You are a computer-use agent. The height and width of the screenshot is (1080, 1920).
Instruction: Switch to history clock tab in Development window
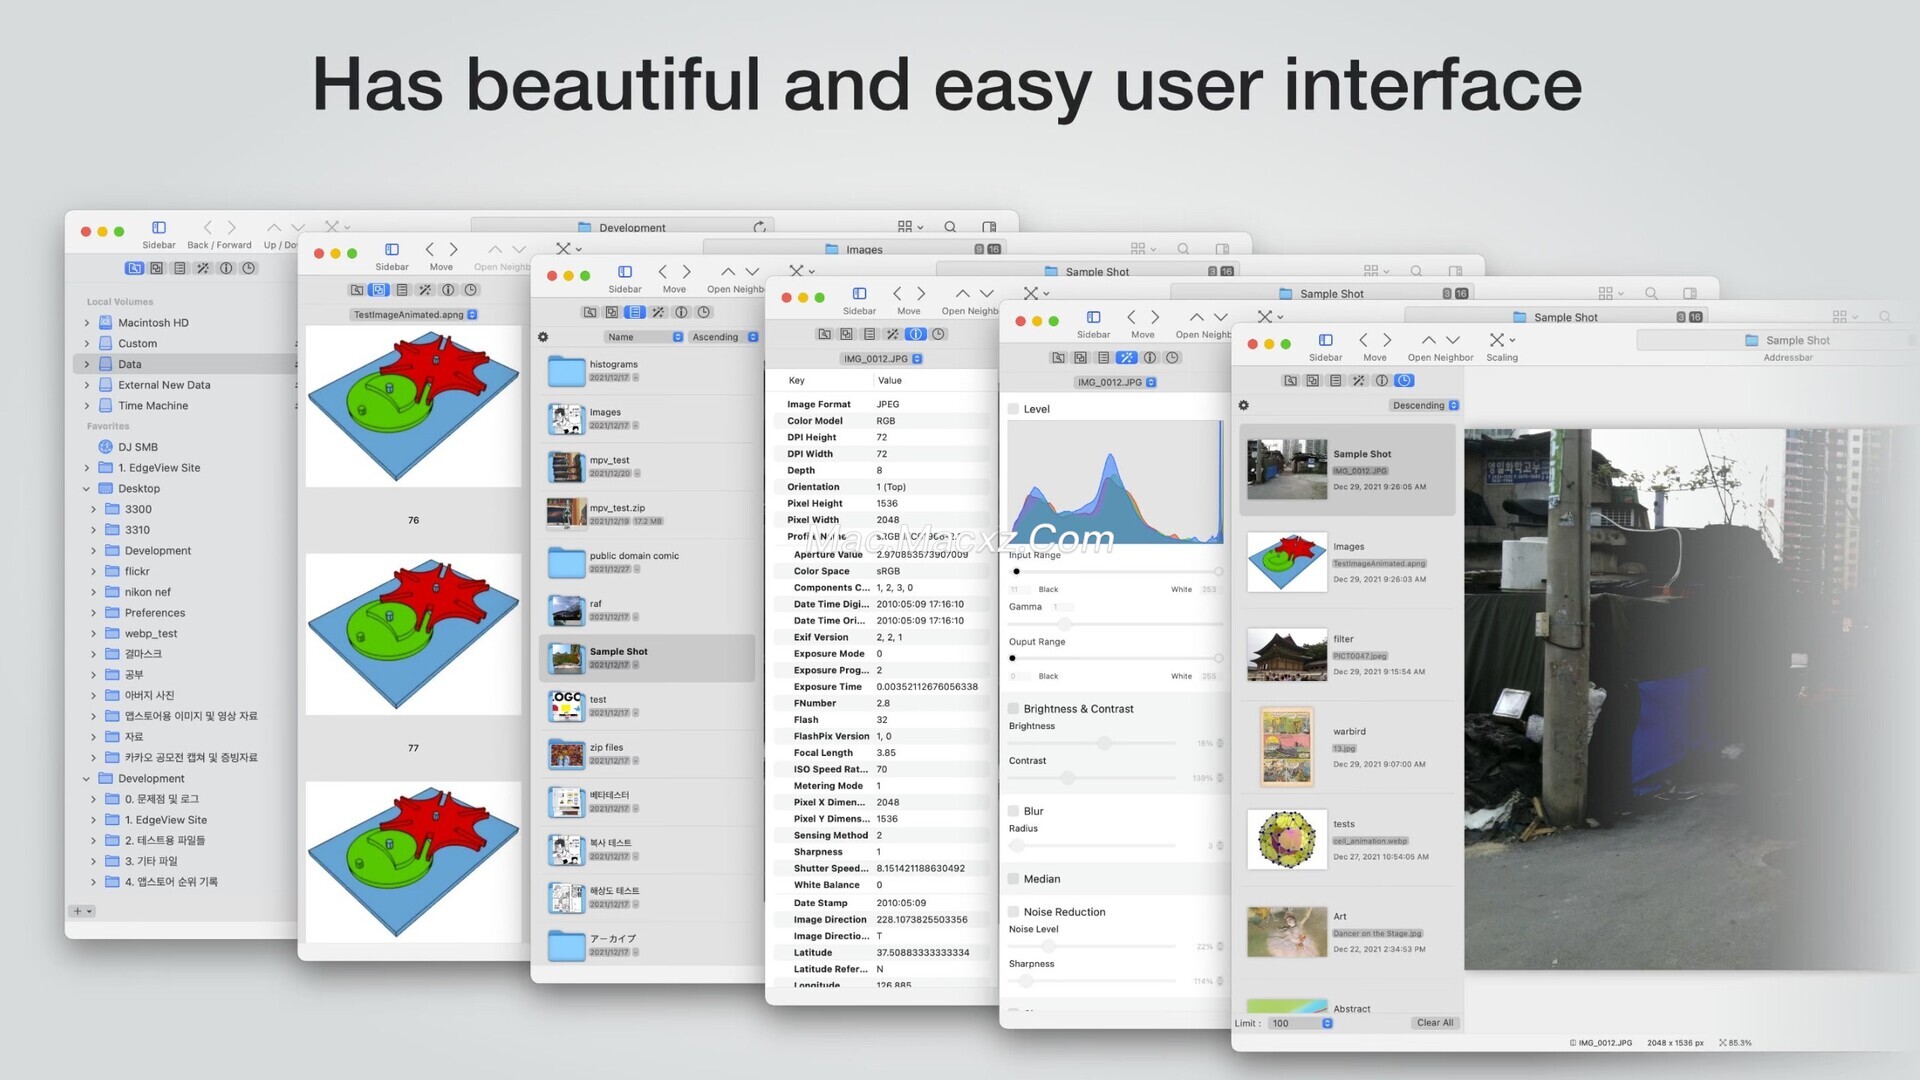coord(249,268)
